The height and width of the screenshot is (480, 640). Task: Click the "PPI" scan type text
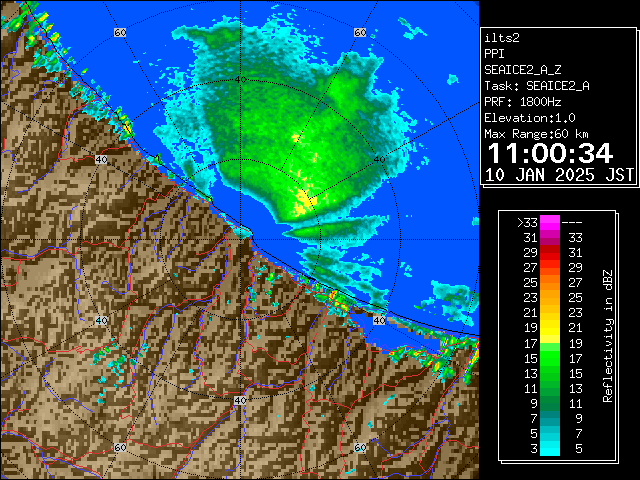pos(494,54)
